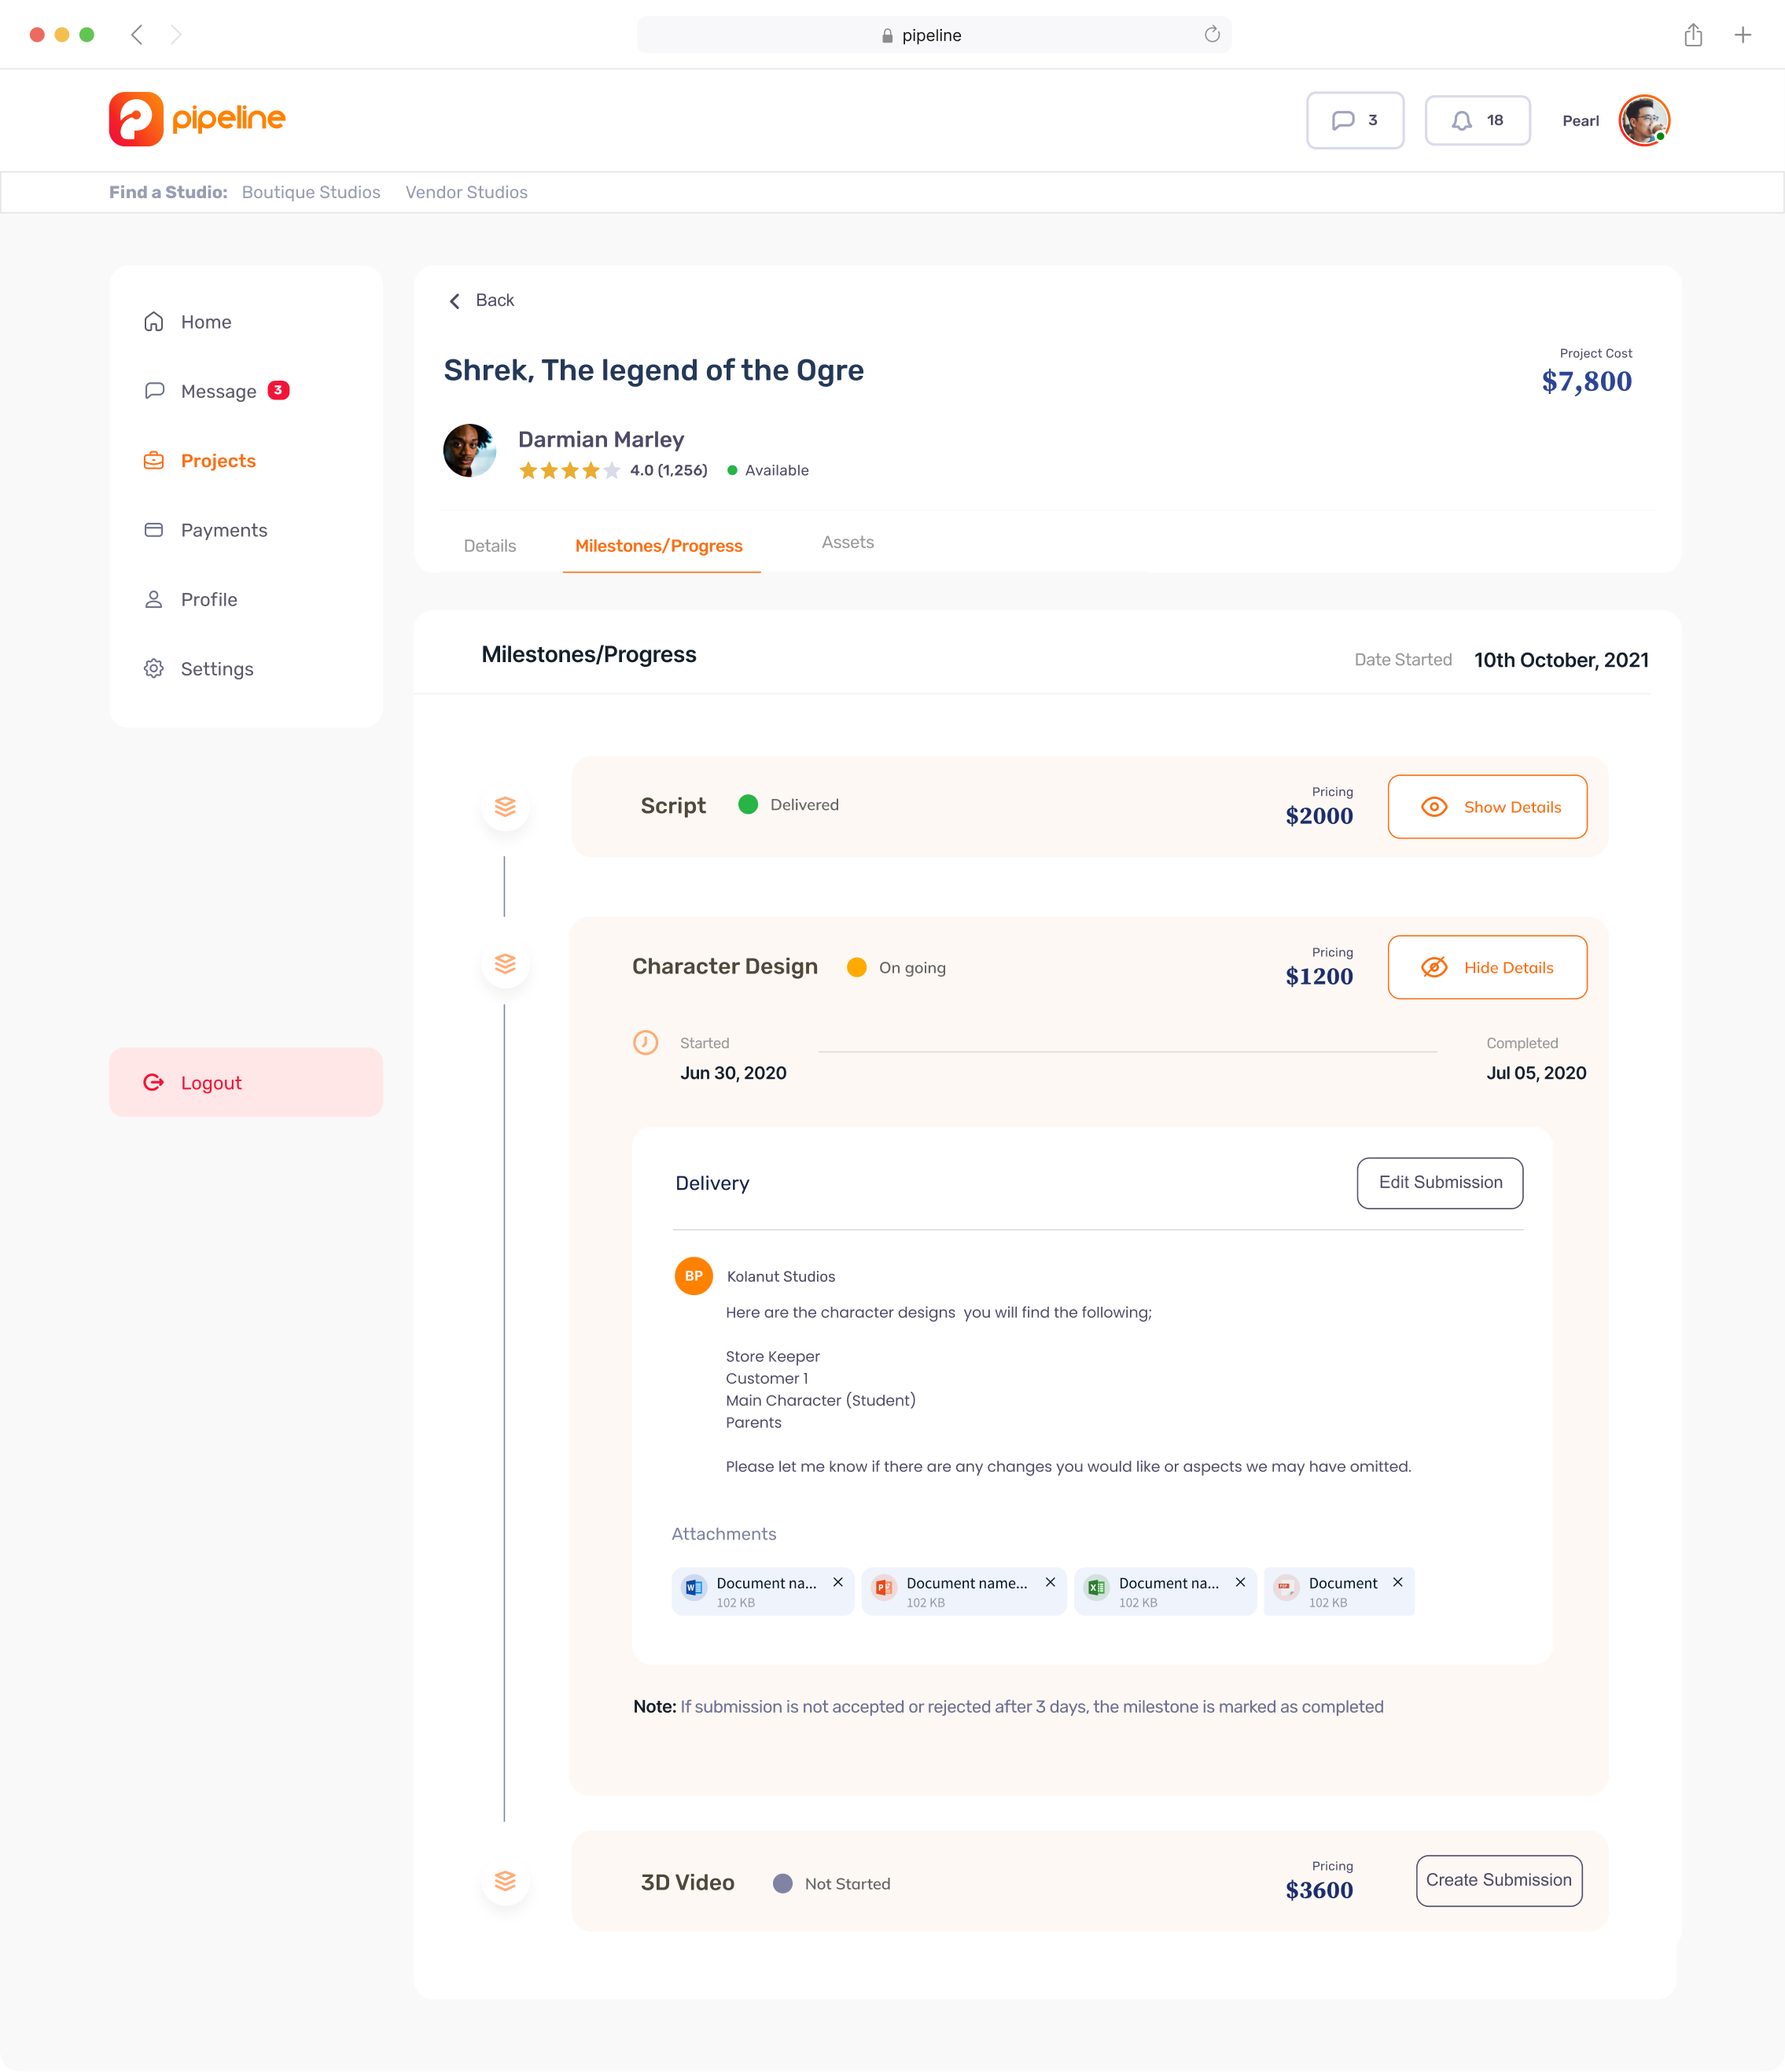Click Edit Submission button
Screen dimensions: 1785x2072
point(1440,1183)
